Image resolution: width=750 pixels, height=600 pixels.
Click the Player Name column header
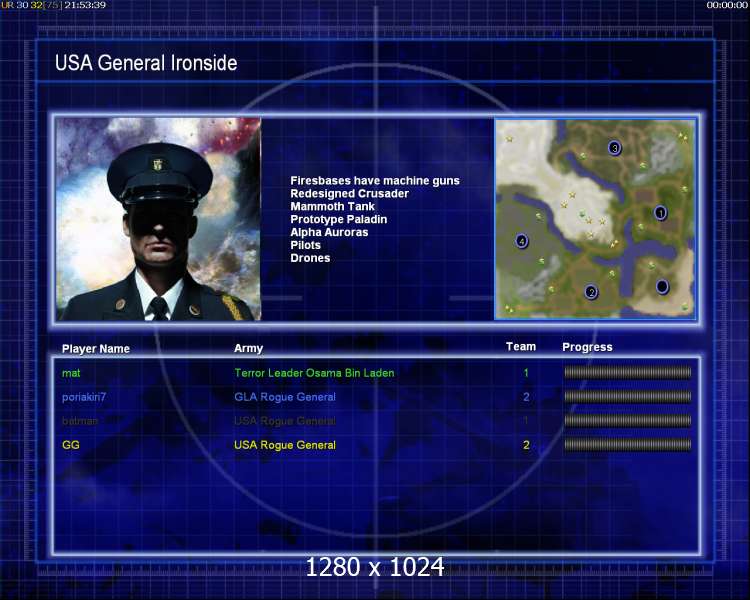pyautogui.click(x=96, y=349)
